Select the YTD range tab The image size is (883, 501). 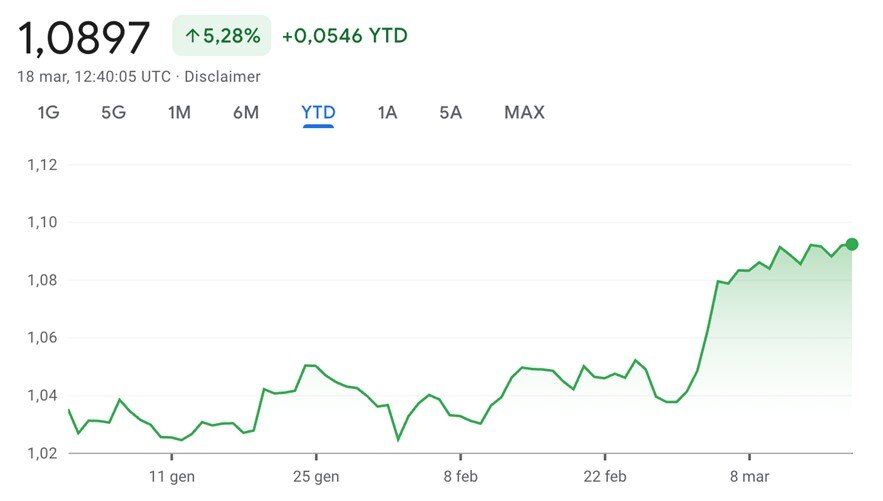(x=318, y=113)
